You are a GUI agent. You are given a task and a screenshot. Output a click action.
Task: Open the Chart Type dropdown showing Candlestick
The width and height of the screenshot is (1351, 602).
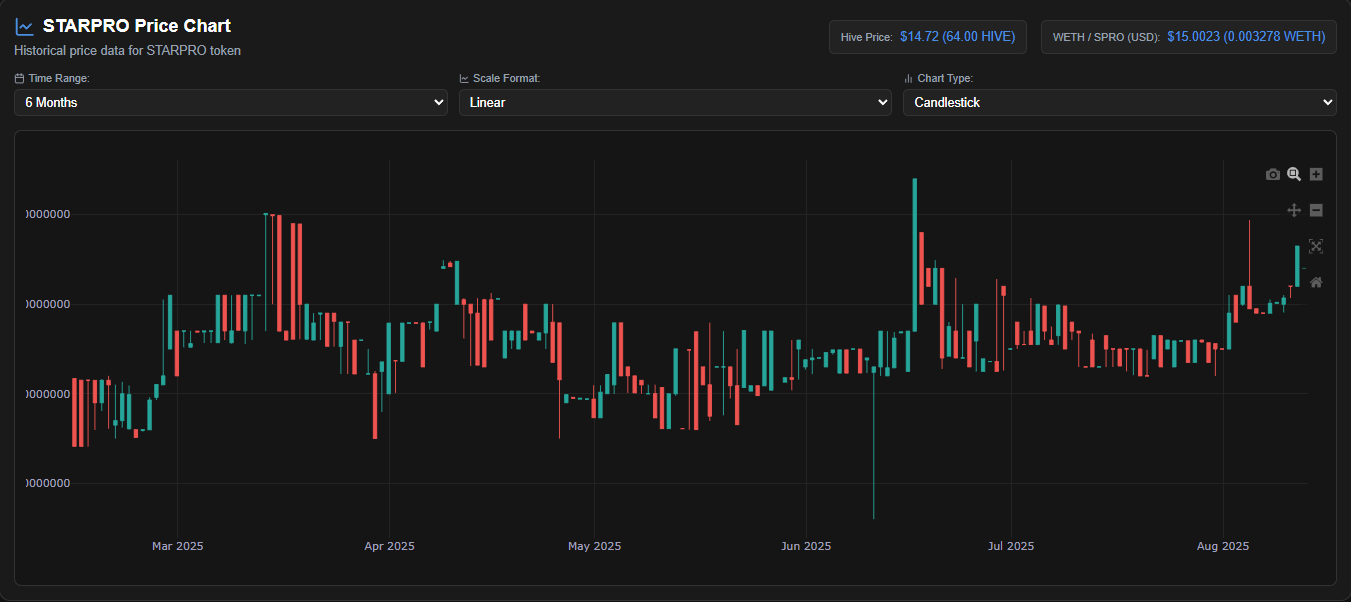click(x=1119, y=102)
